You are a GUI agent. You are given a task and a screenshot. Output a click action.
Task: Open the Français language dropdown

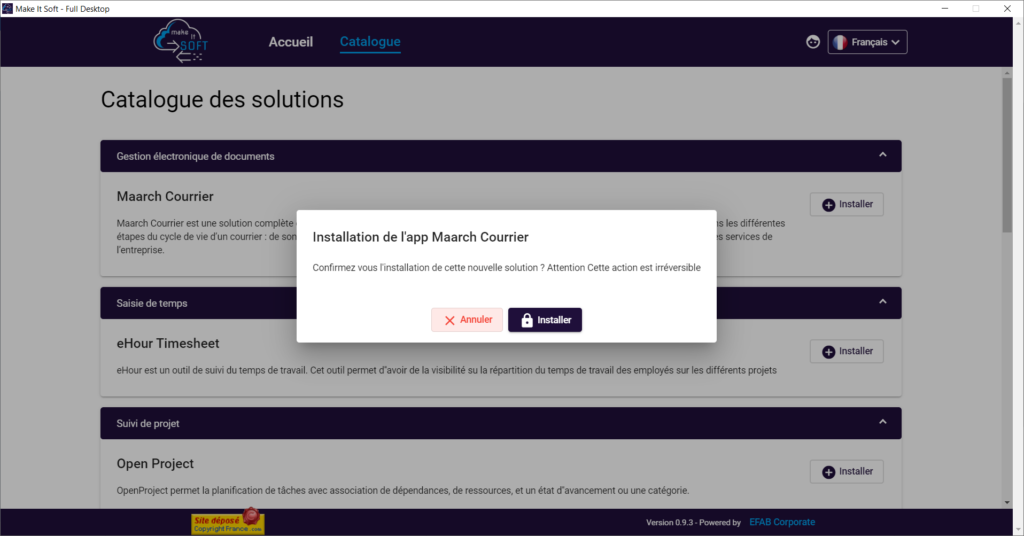(x=867, y=42)
